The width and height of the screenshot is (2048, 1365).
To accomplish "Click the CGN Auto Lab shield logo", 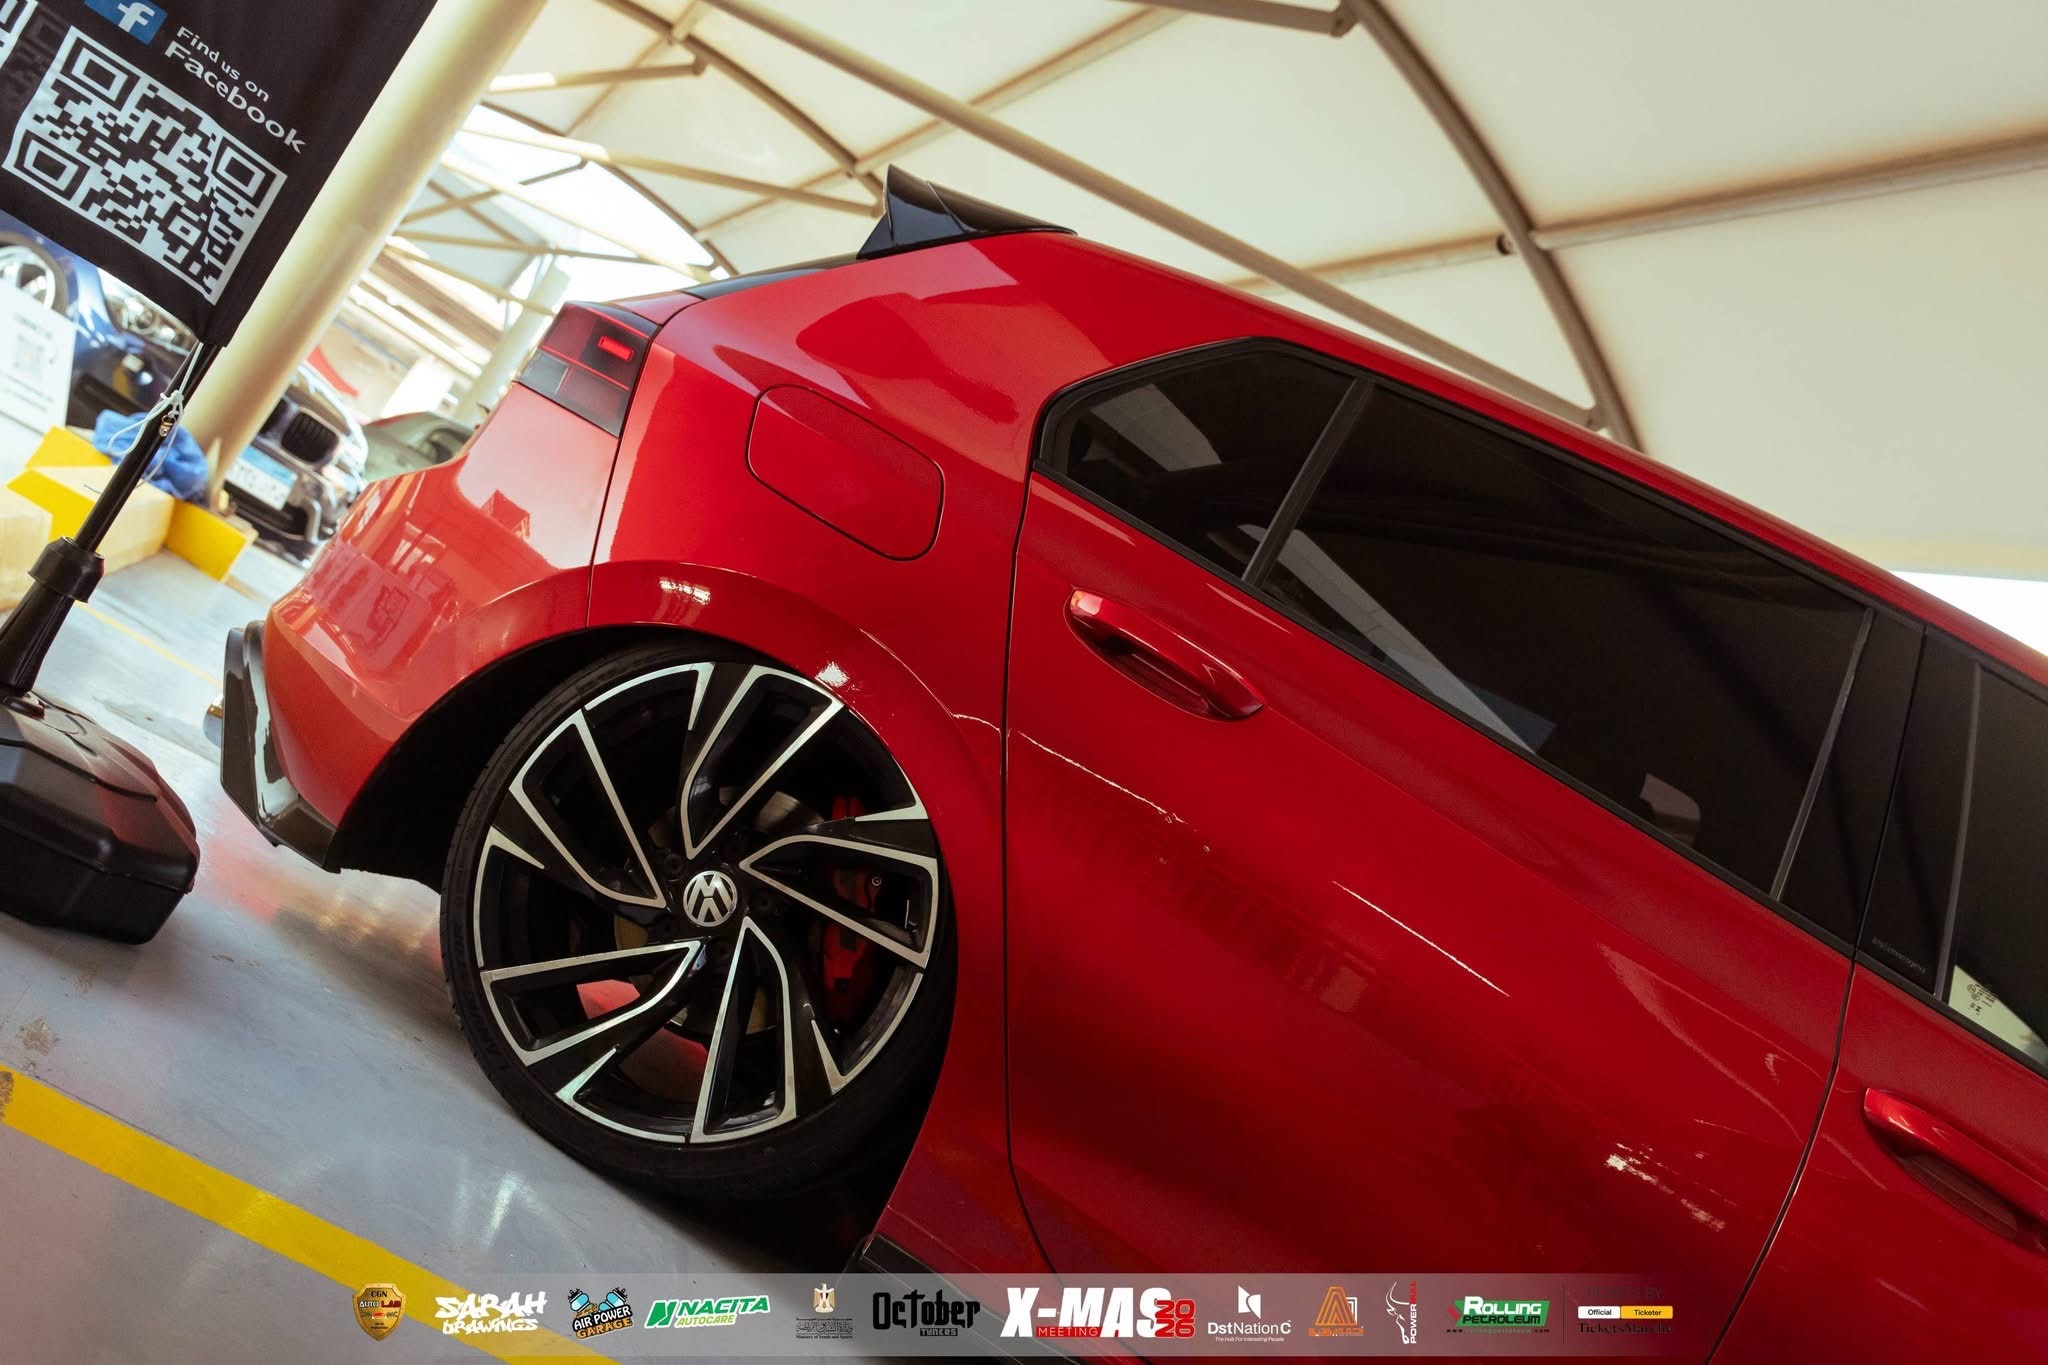I will [380, 1312].
